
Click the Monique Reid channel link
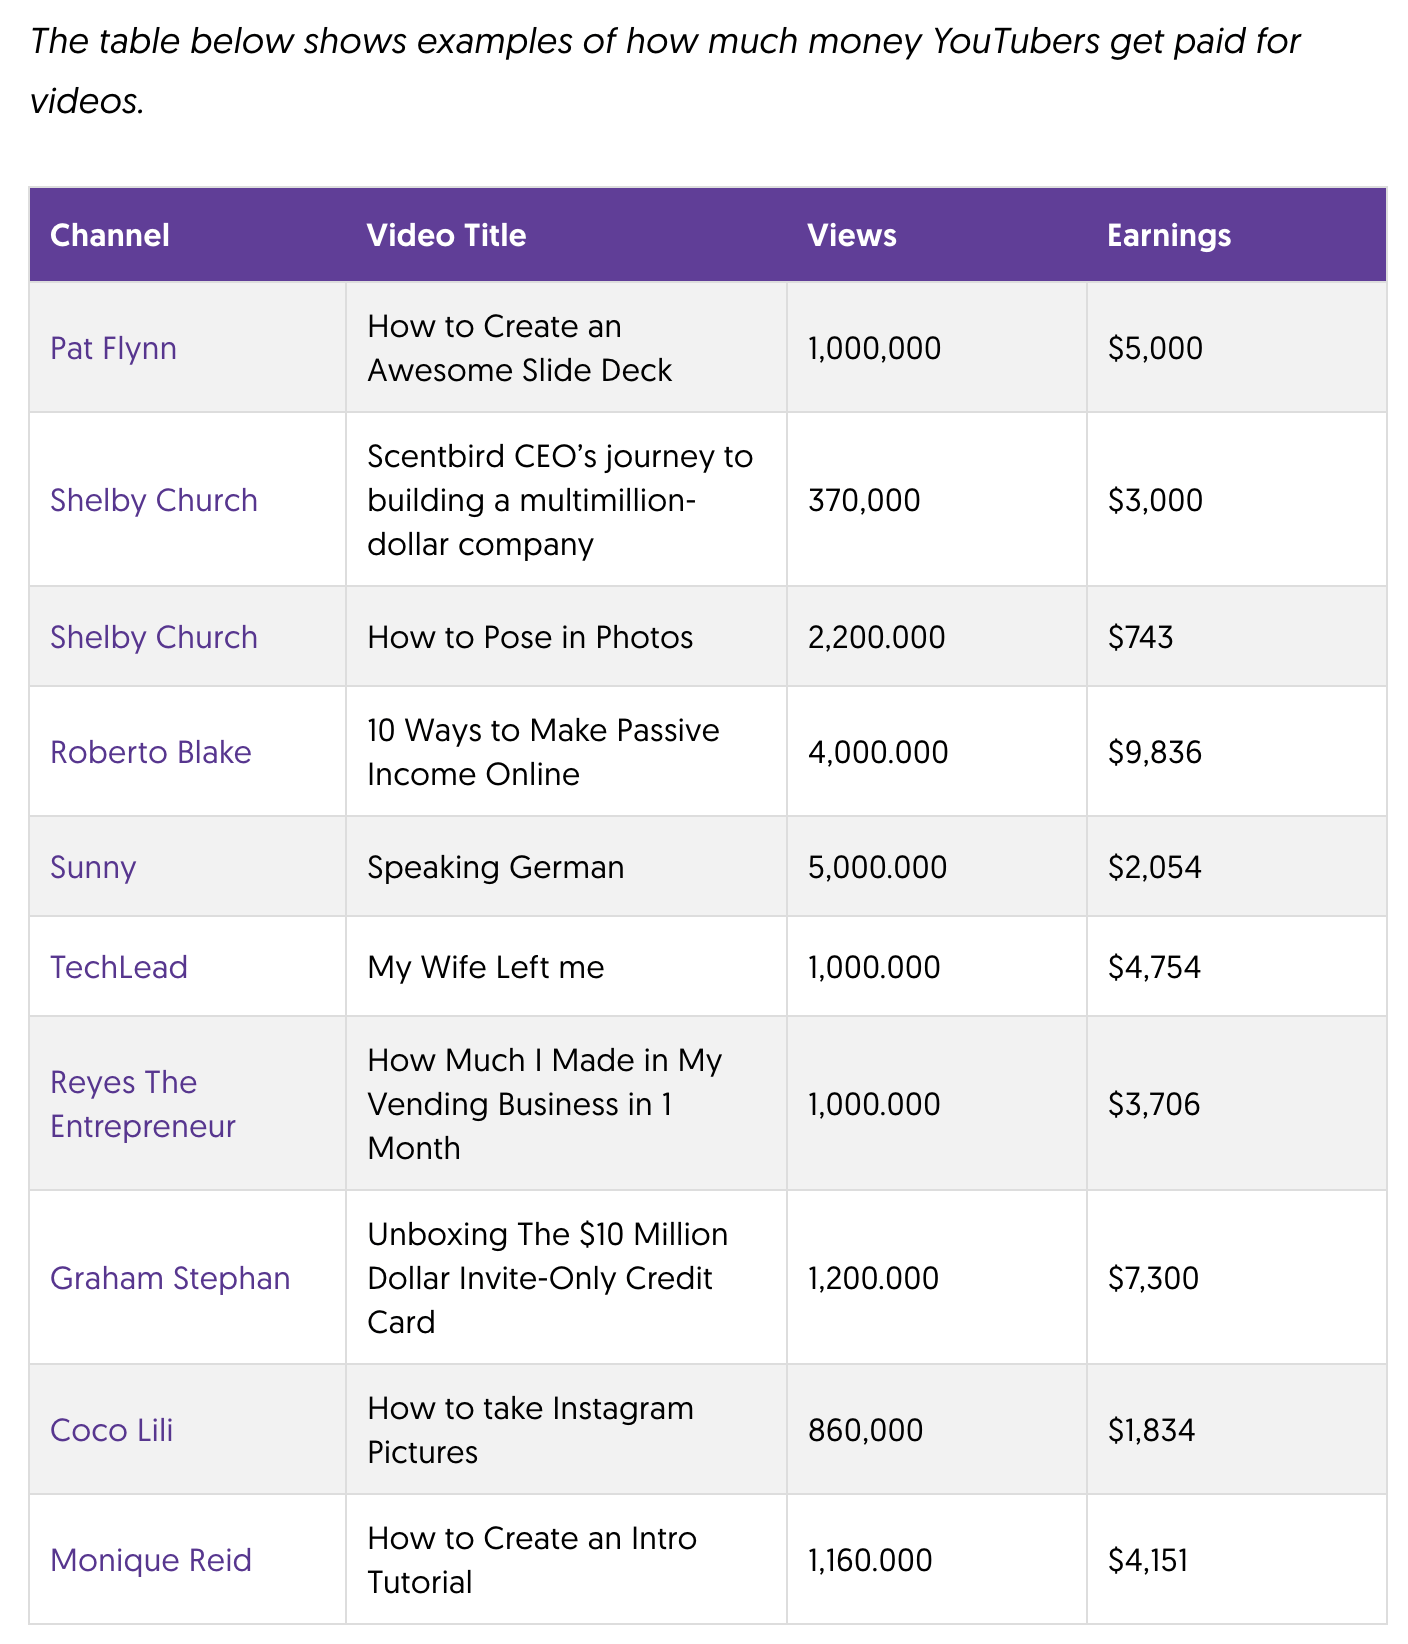pyautogui.click(x=151, y=1560)
